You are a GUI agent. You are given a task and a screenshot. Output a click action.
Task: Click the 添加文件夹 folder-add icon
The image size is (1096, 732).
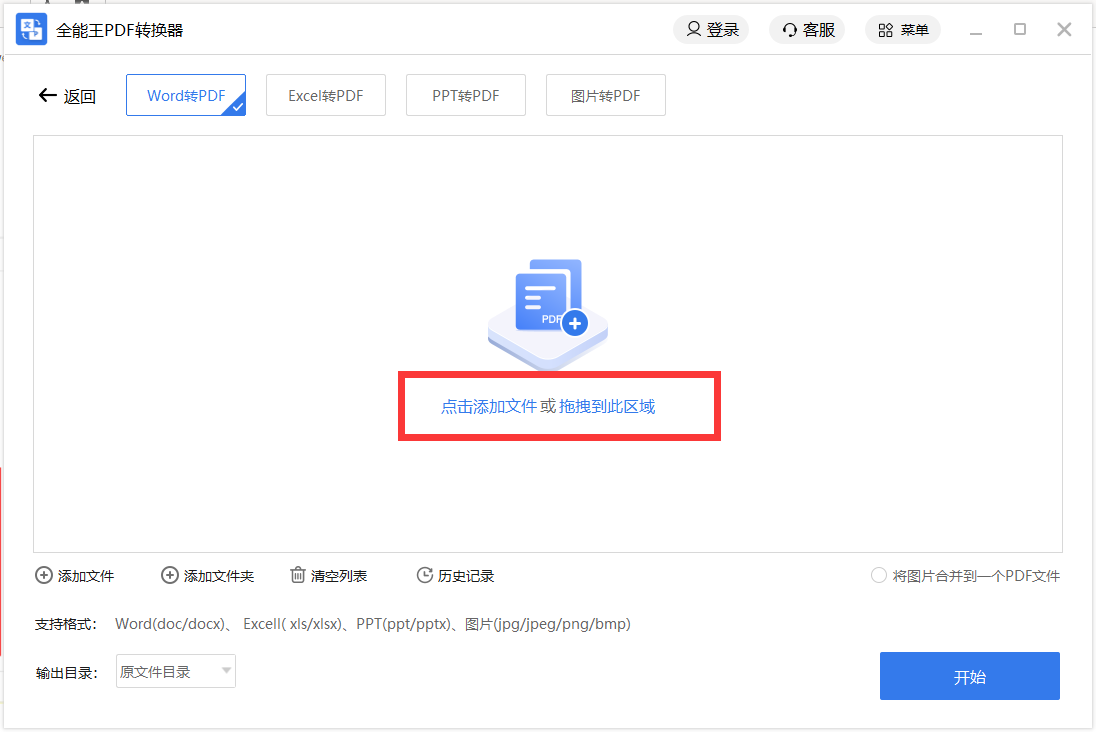pos(170,575)
